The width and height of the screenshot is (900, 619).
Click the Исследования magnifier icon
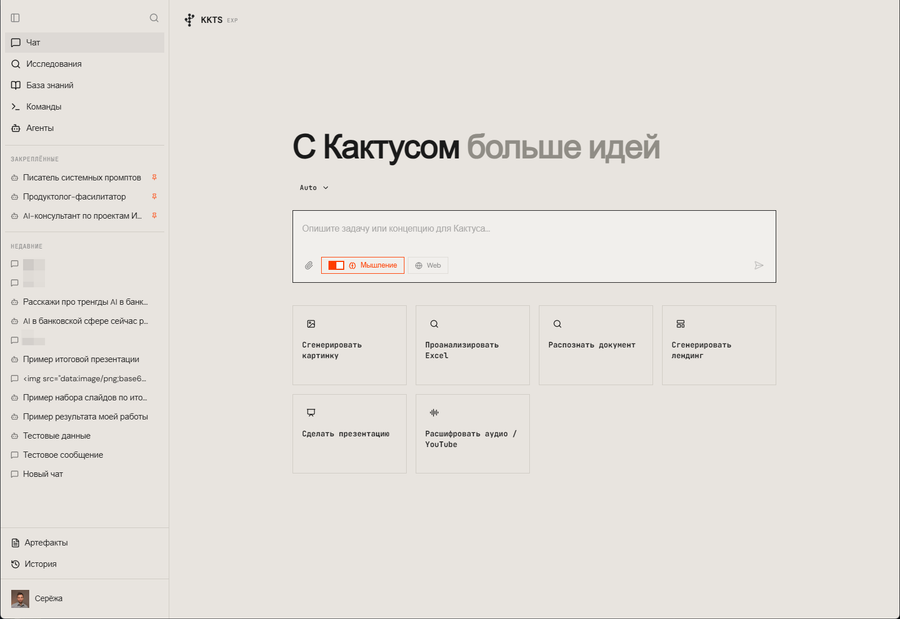coord(15,64)
